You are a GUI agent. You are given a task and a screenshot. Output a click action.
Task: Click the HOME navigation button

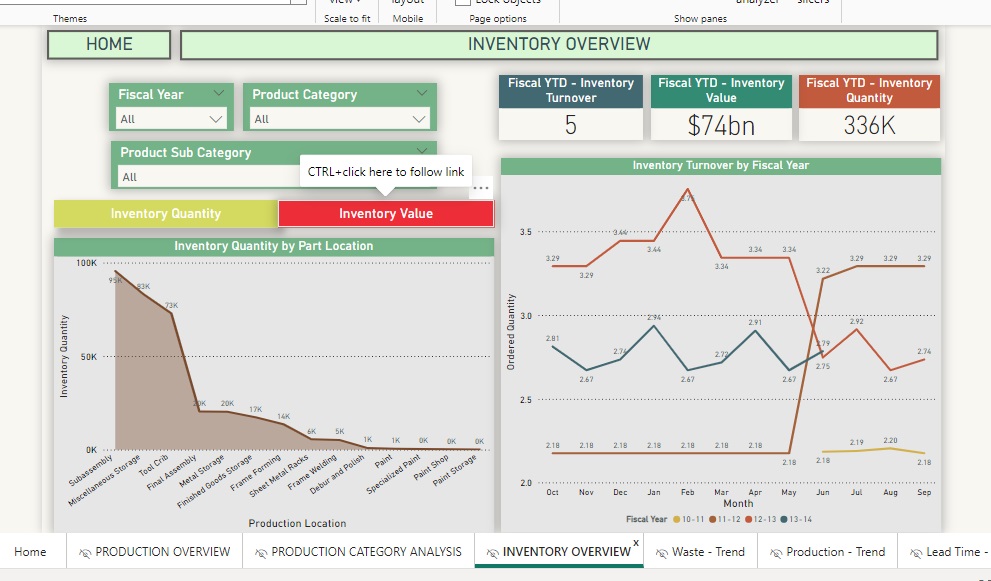109,44
